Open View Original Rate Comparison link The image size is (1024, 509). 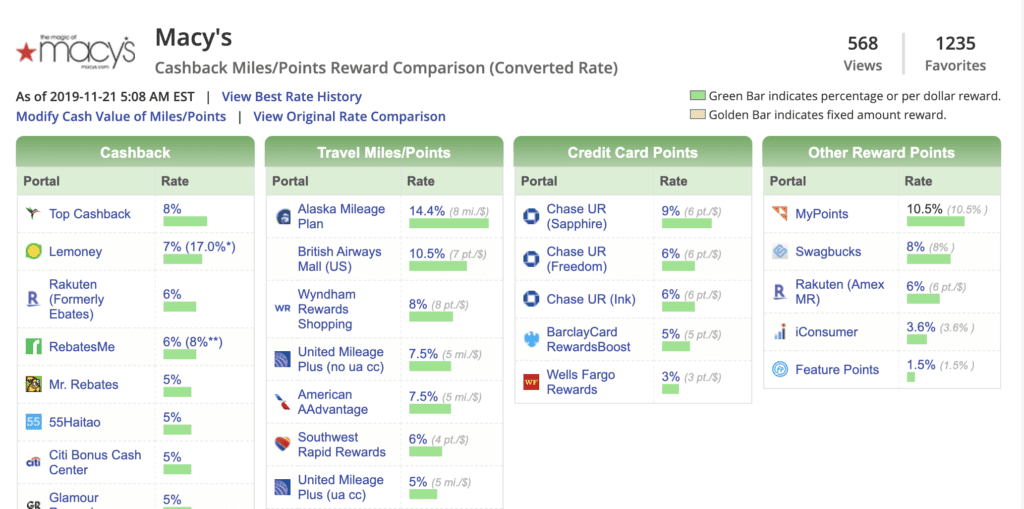click(x=349, y=116)
